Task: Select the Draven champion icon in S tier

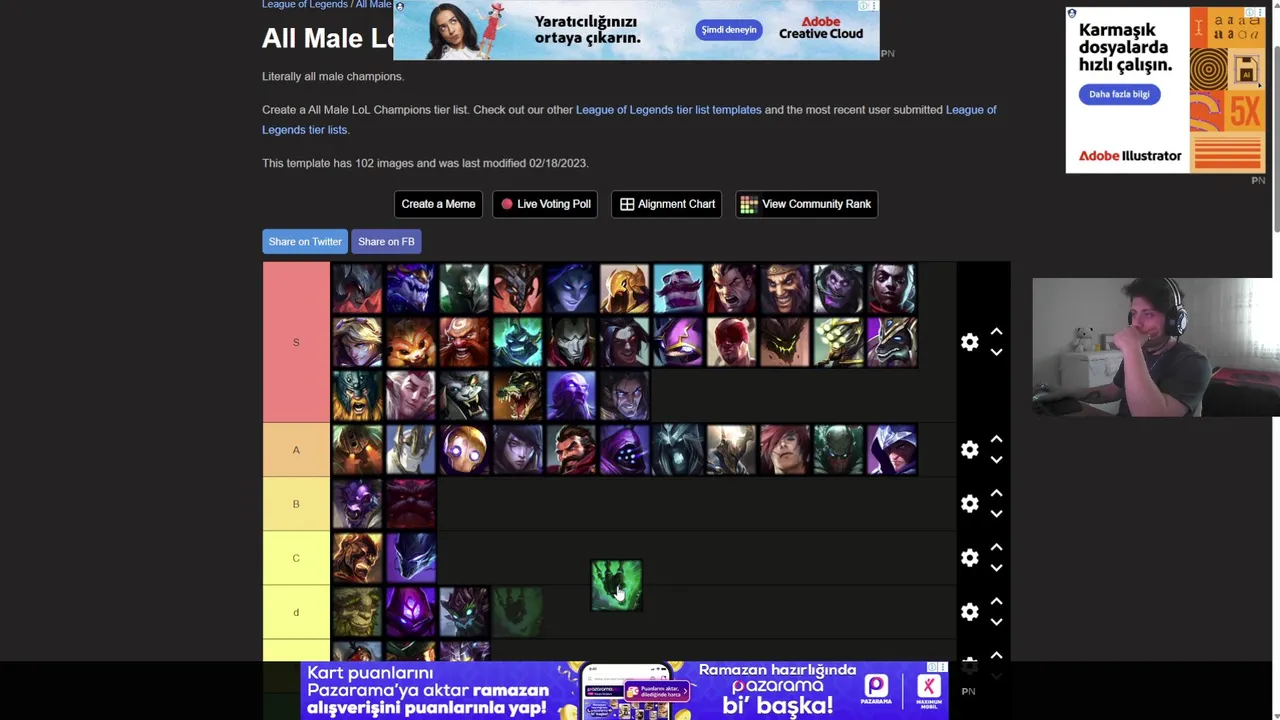Action: tap(786, 288)
